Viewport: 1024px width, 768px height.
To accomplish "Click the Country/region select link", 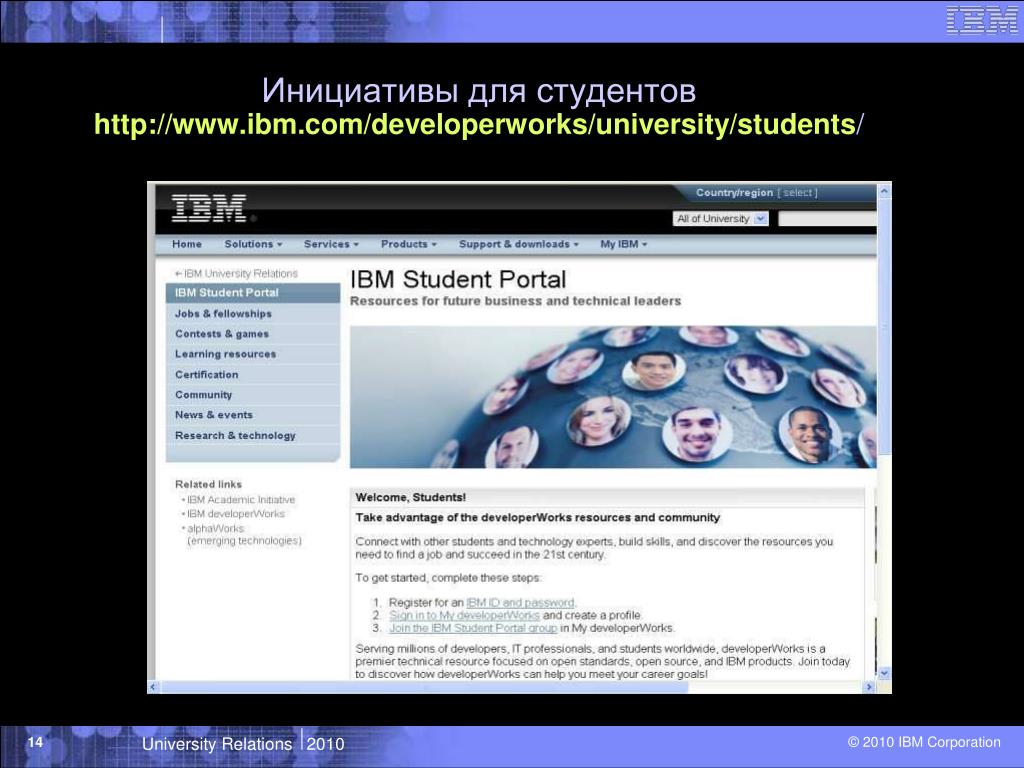I will point(797,193).
